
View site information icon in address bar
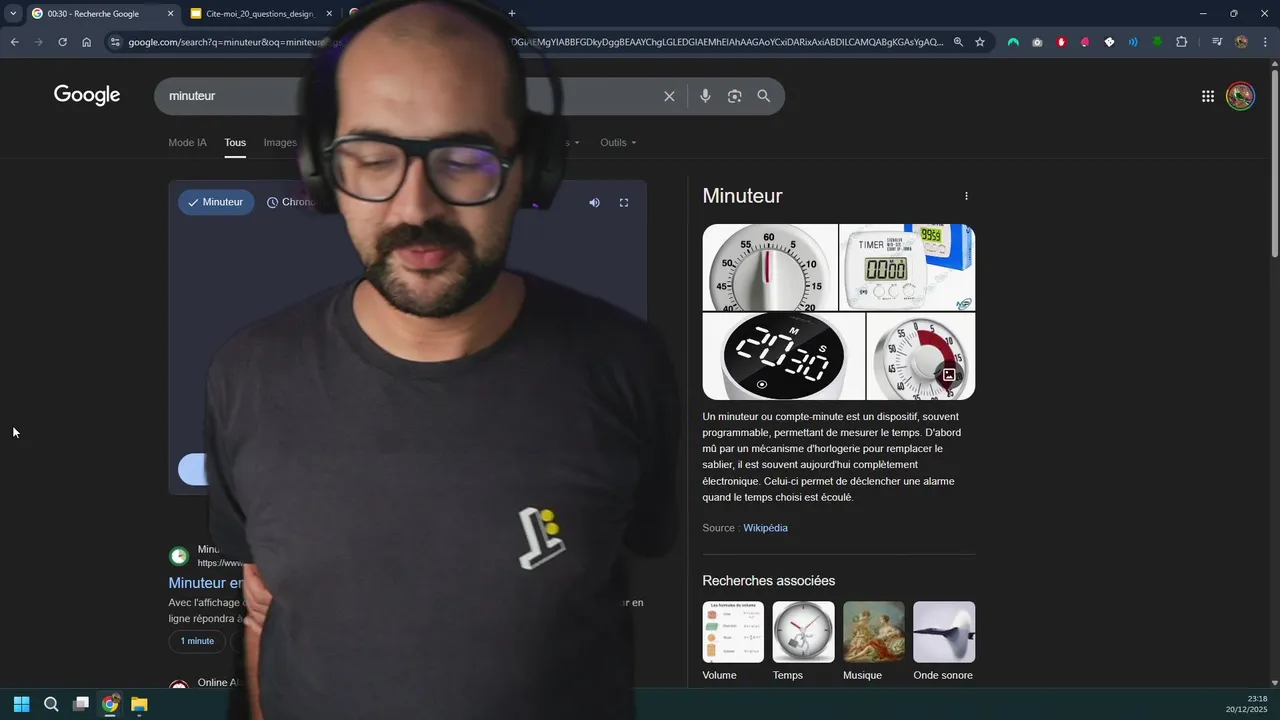click(115, 42)
